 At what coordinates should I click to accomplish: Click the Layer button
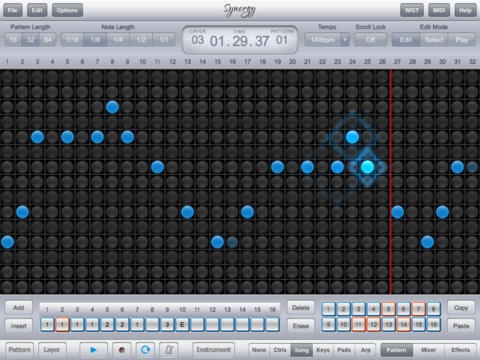click(52, 350)
